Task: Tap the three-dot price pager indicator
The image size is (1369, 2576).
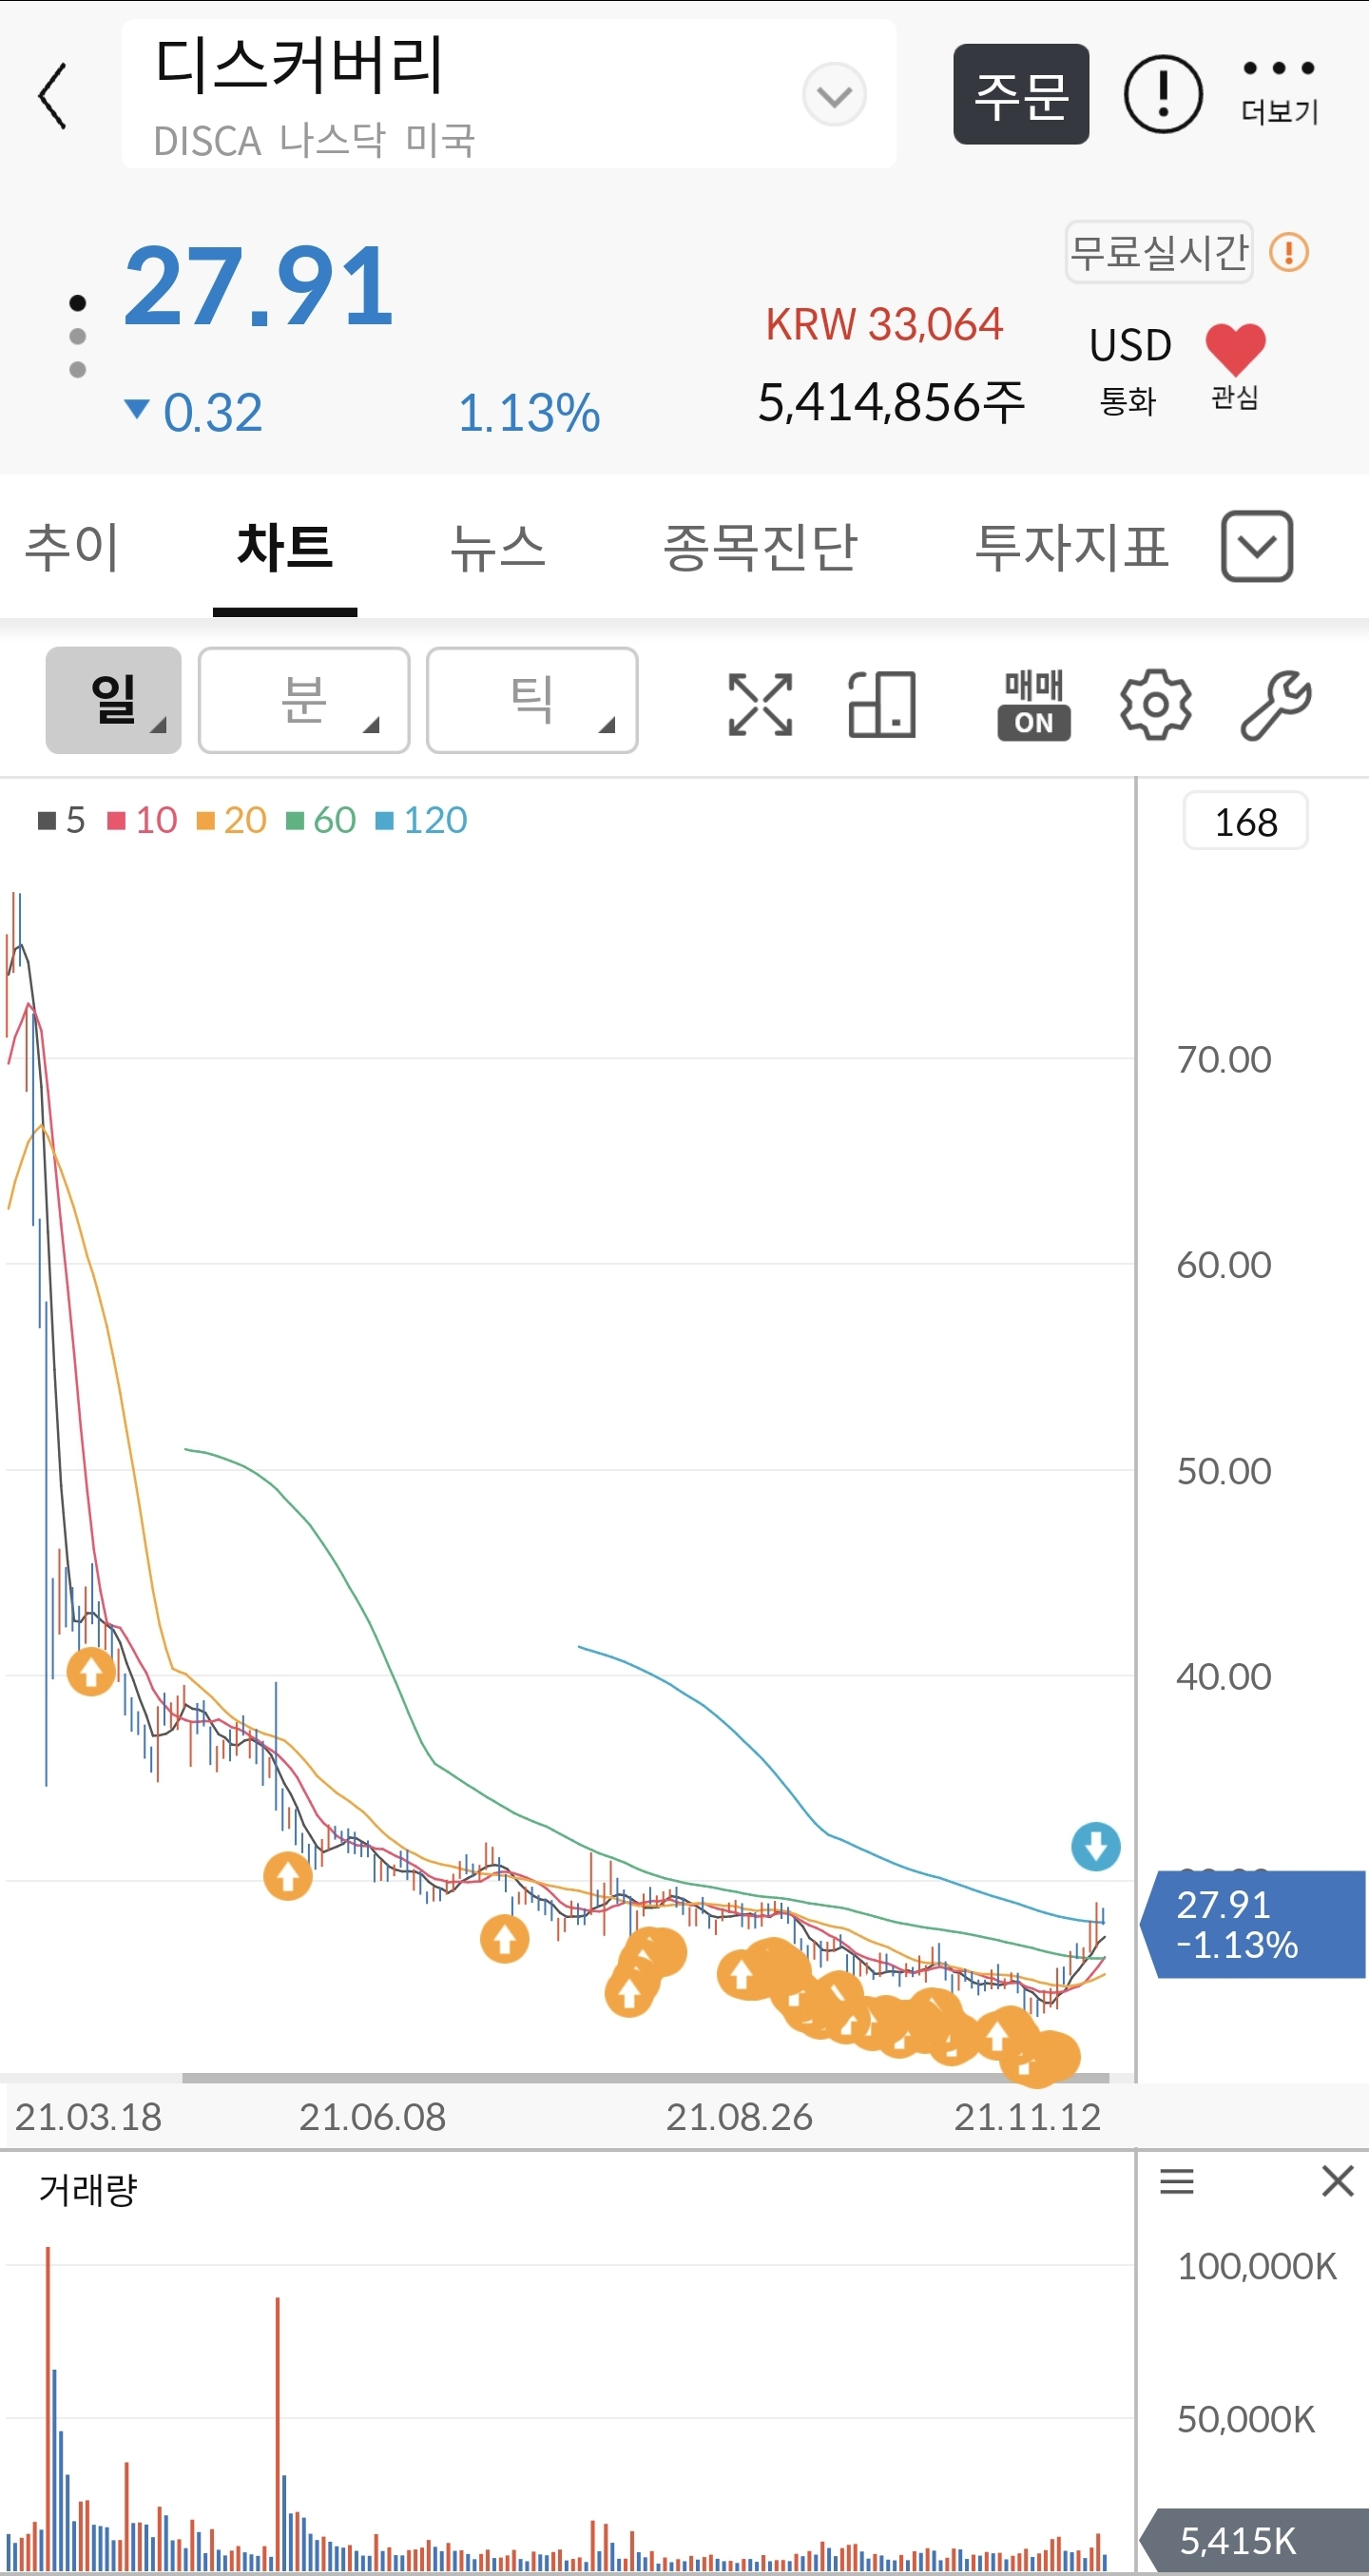Action: coord(77,335)
